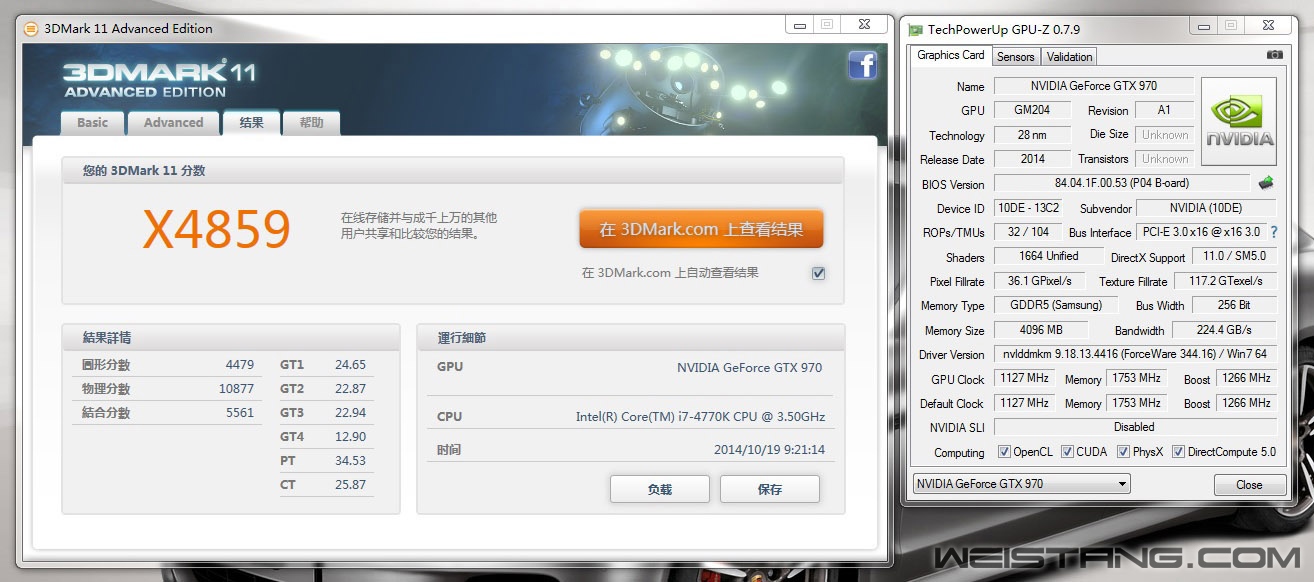Open the NVIDIA GeForce GTX 970 GPU dropdown
This screenshot has width=1314, height=582.
pyautogui.click(x=1021, y=484)
